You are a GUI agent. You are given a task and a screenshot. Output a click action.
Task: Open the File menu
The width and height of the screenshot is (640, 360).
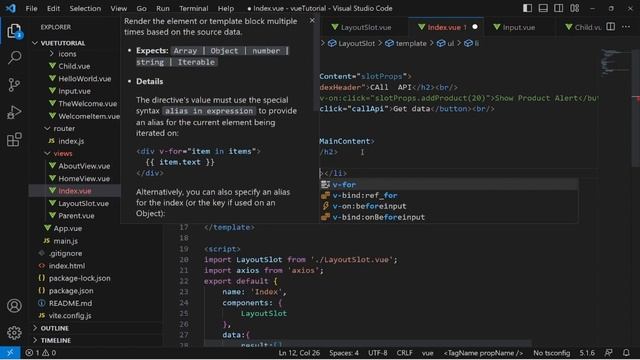click(x=31, y=8)
